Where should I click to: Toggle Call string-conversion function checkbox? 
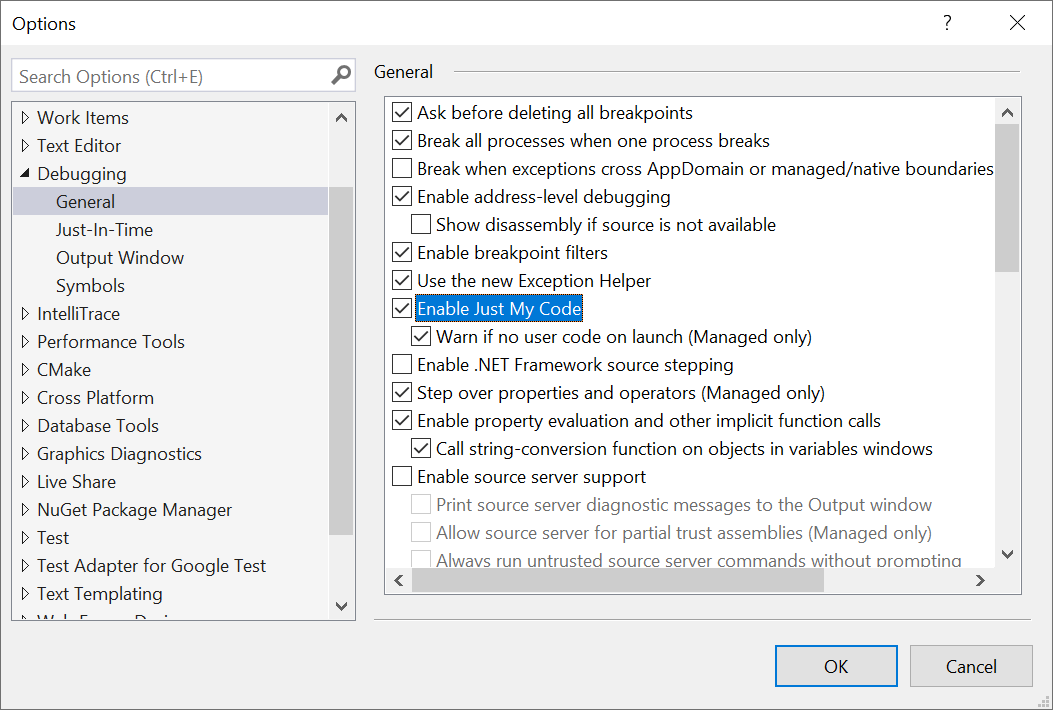point(421,448)
